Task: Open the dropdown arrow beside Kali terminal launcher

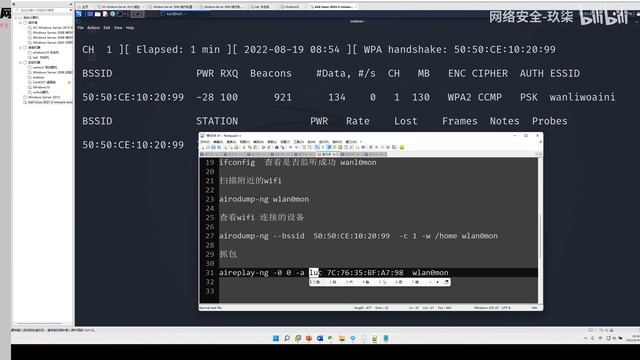Action: [x=125, y=14]
